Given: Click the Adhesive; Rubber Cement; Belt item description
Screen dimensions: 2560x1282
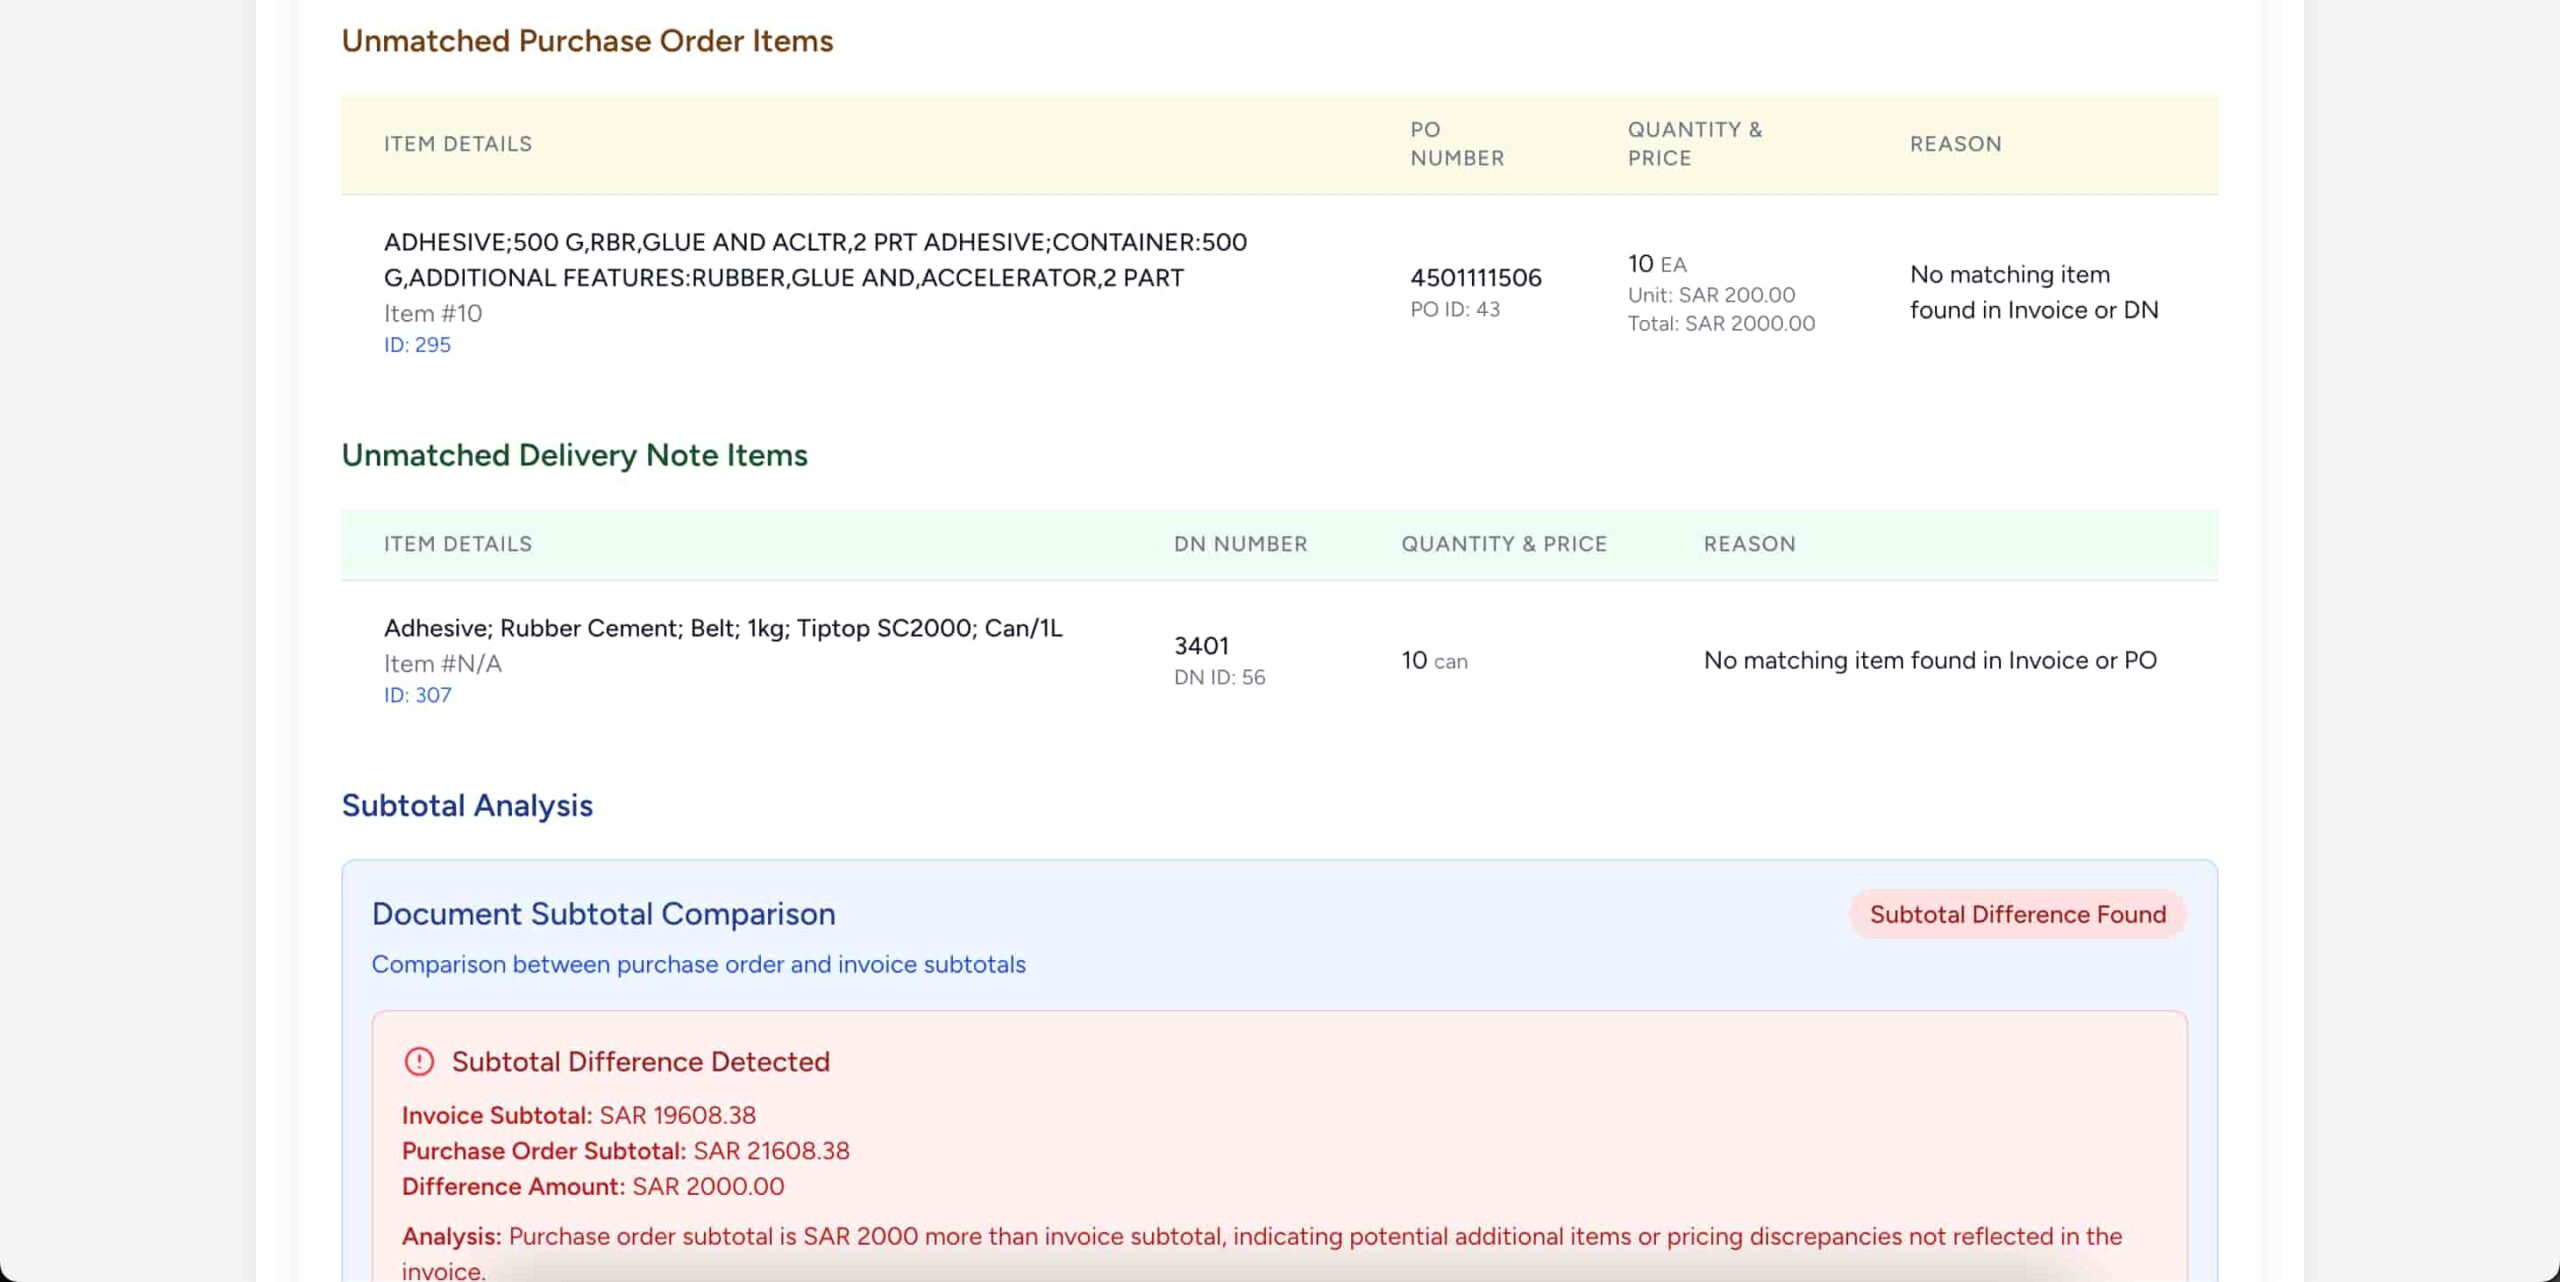Looking at the screenshot, I should click(x=723, y=628).
